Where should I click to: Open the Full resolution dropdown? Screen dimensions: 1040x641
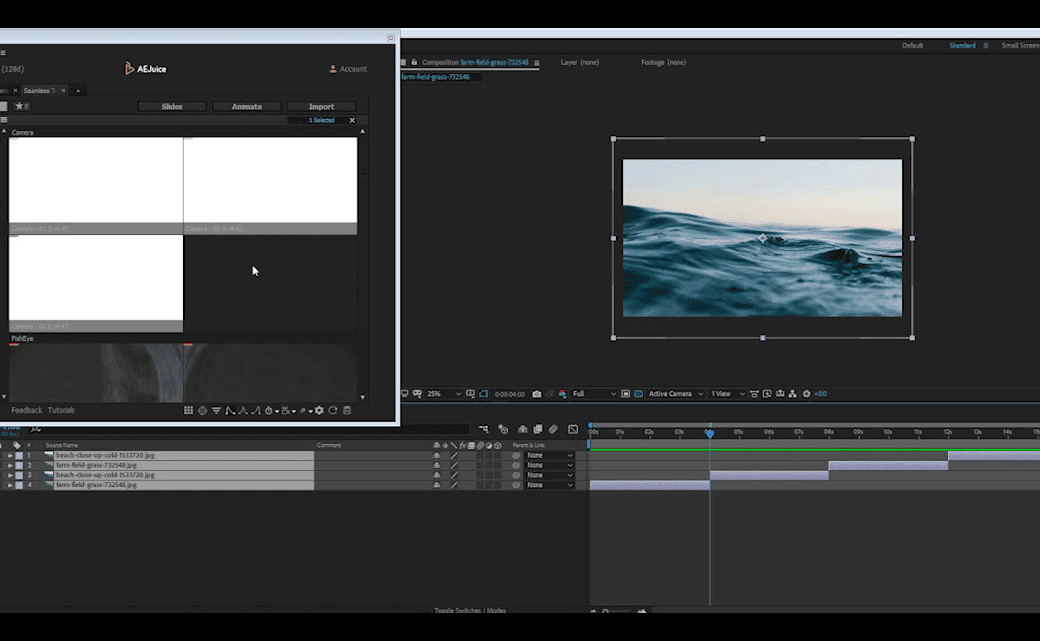[594, 393]
